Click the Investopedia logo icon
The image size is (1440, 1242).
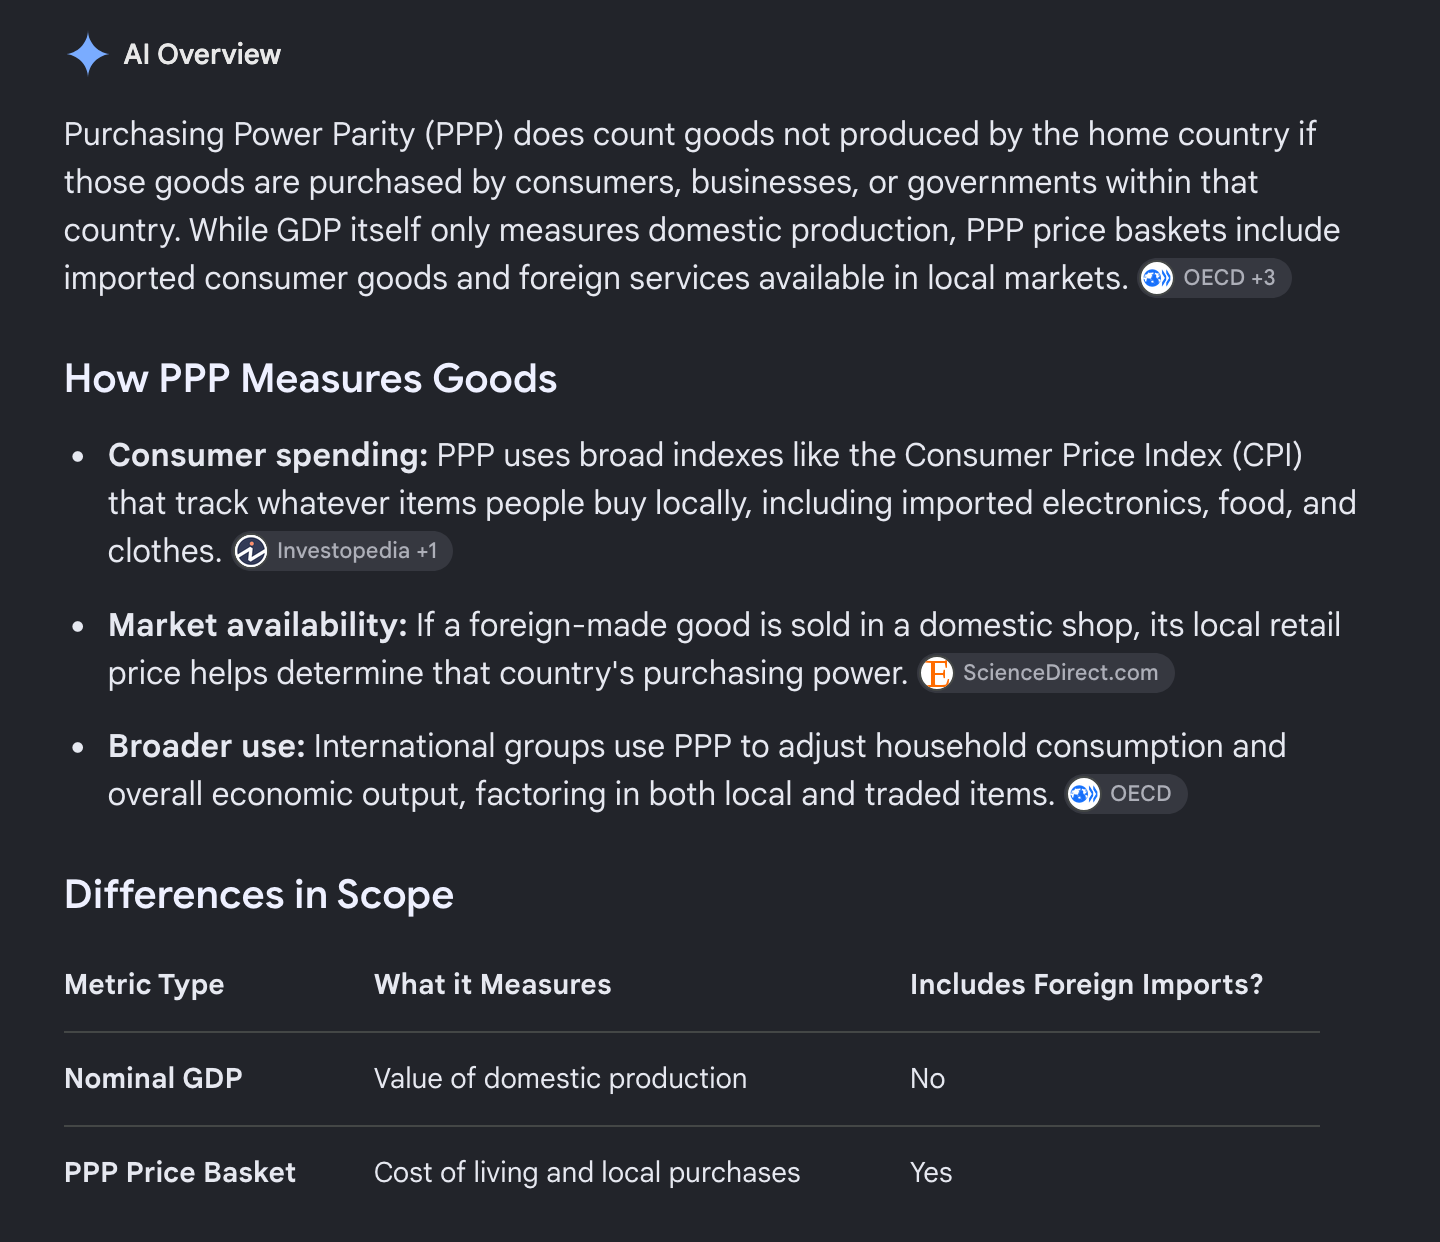coord(251,551)
